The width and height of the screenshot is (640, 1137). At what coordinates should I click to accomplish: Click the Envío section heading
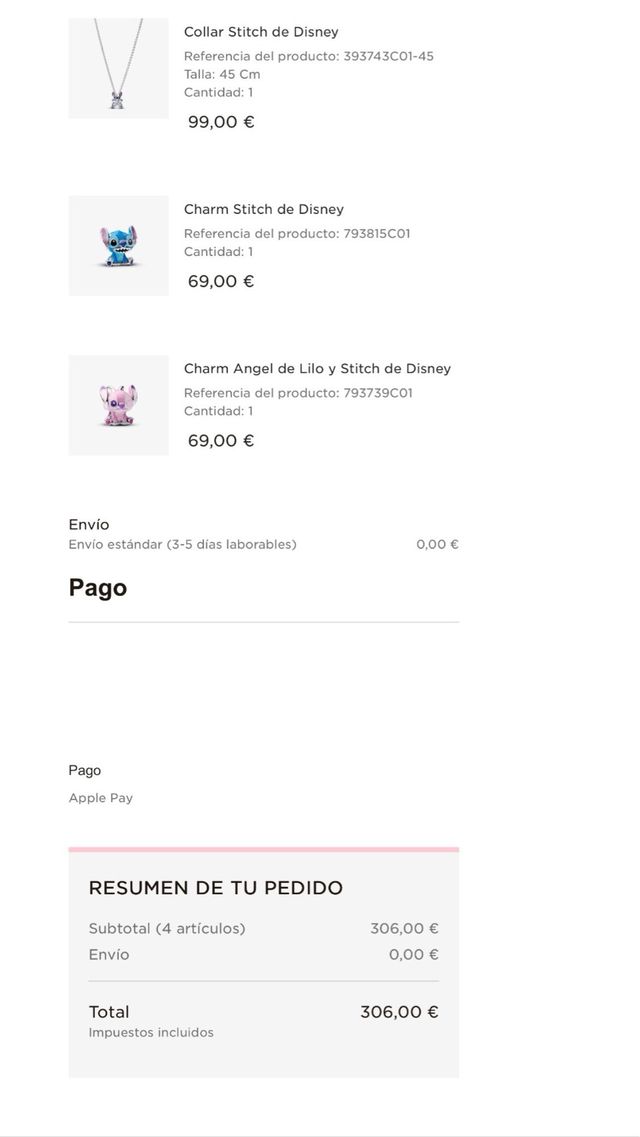coord(89,525)
